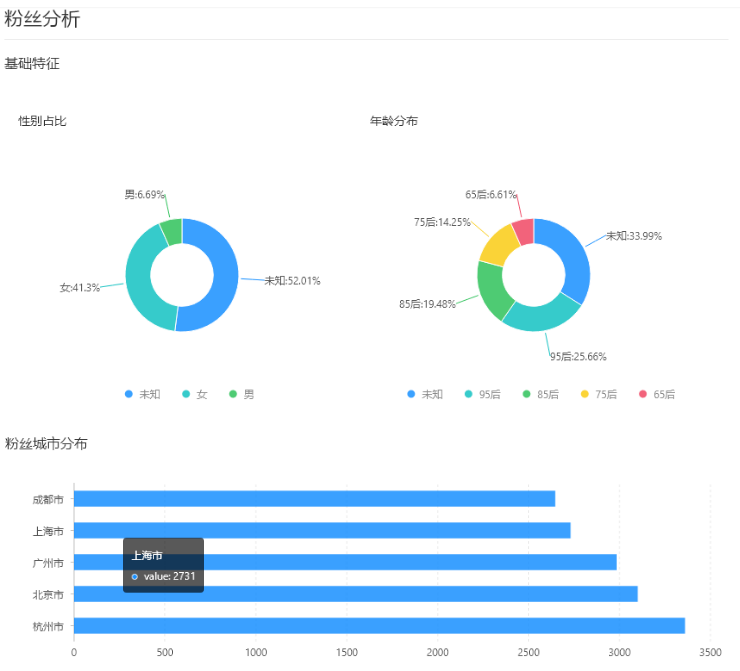
Task: Click the 性别占比 chart title
Action: (x=42, y=121)
